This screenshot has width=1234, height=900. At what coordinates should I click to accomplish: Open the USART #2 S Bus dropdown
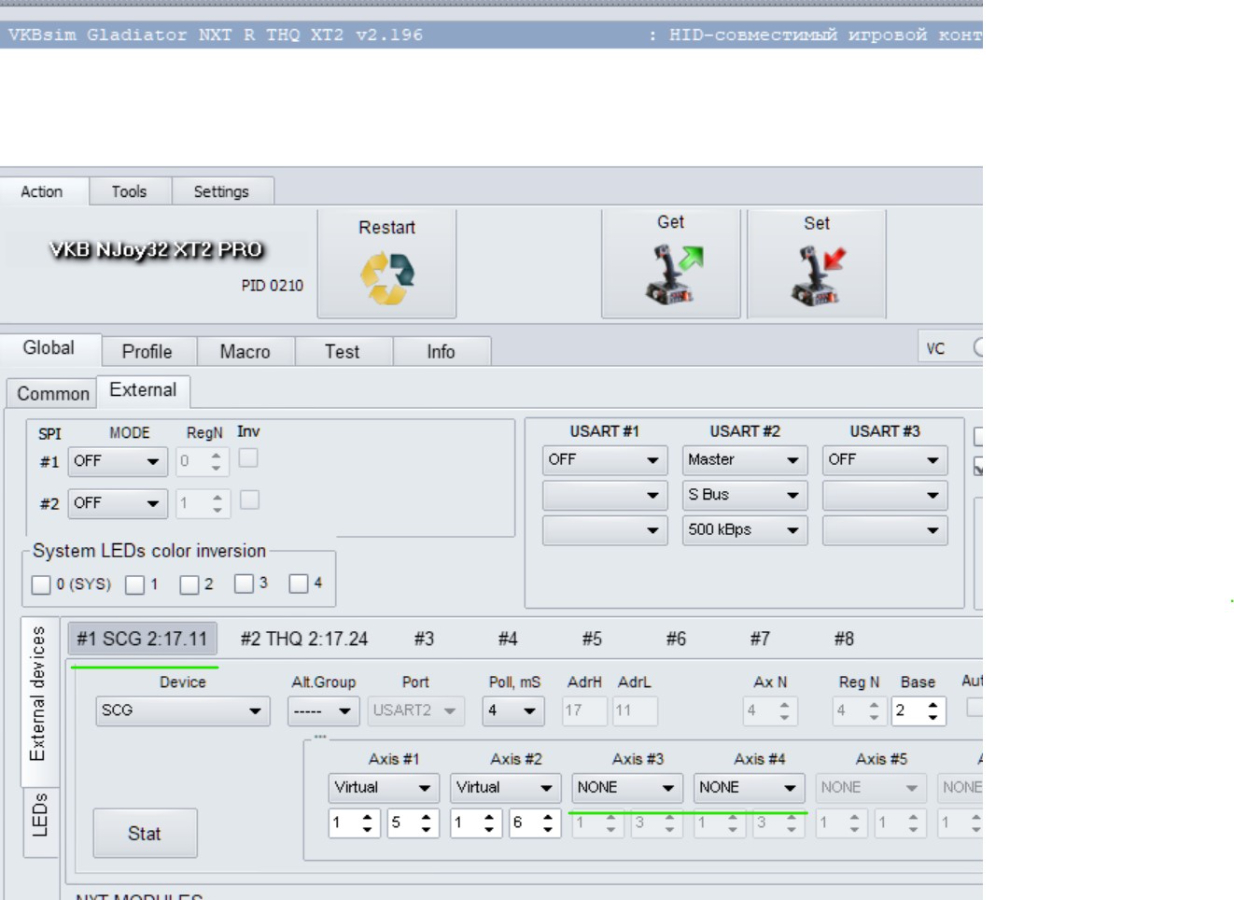point(746,495)
